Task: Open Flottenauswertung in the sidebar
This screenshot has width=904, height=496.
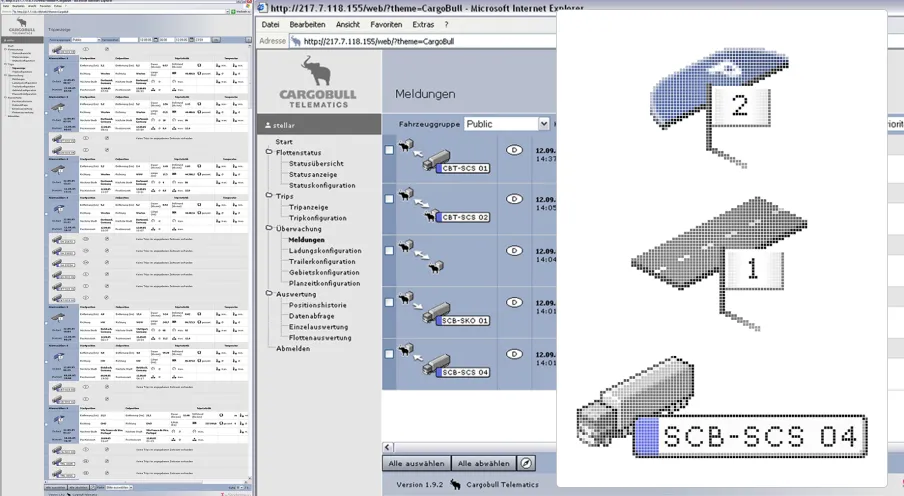Action: [320, 338]
